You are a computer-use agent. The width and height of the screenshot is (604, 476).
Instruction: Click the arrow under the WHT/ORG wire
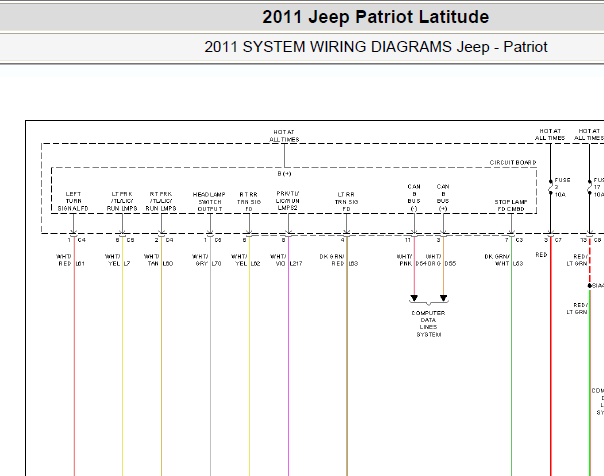click(443, 298)
